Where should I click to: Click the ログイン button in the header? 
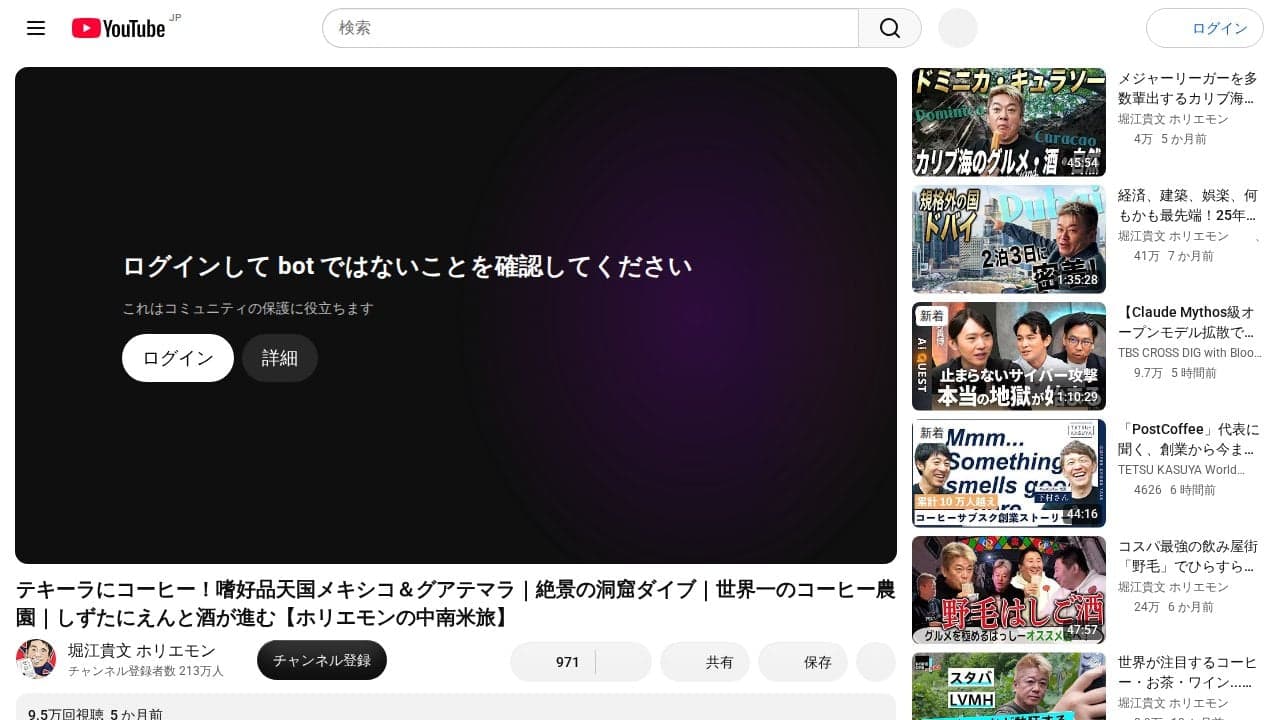pyautogui.click(x=1205, y=28)
